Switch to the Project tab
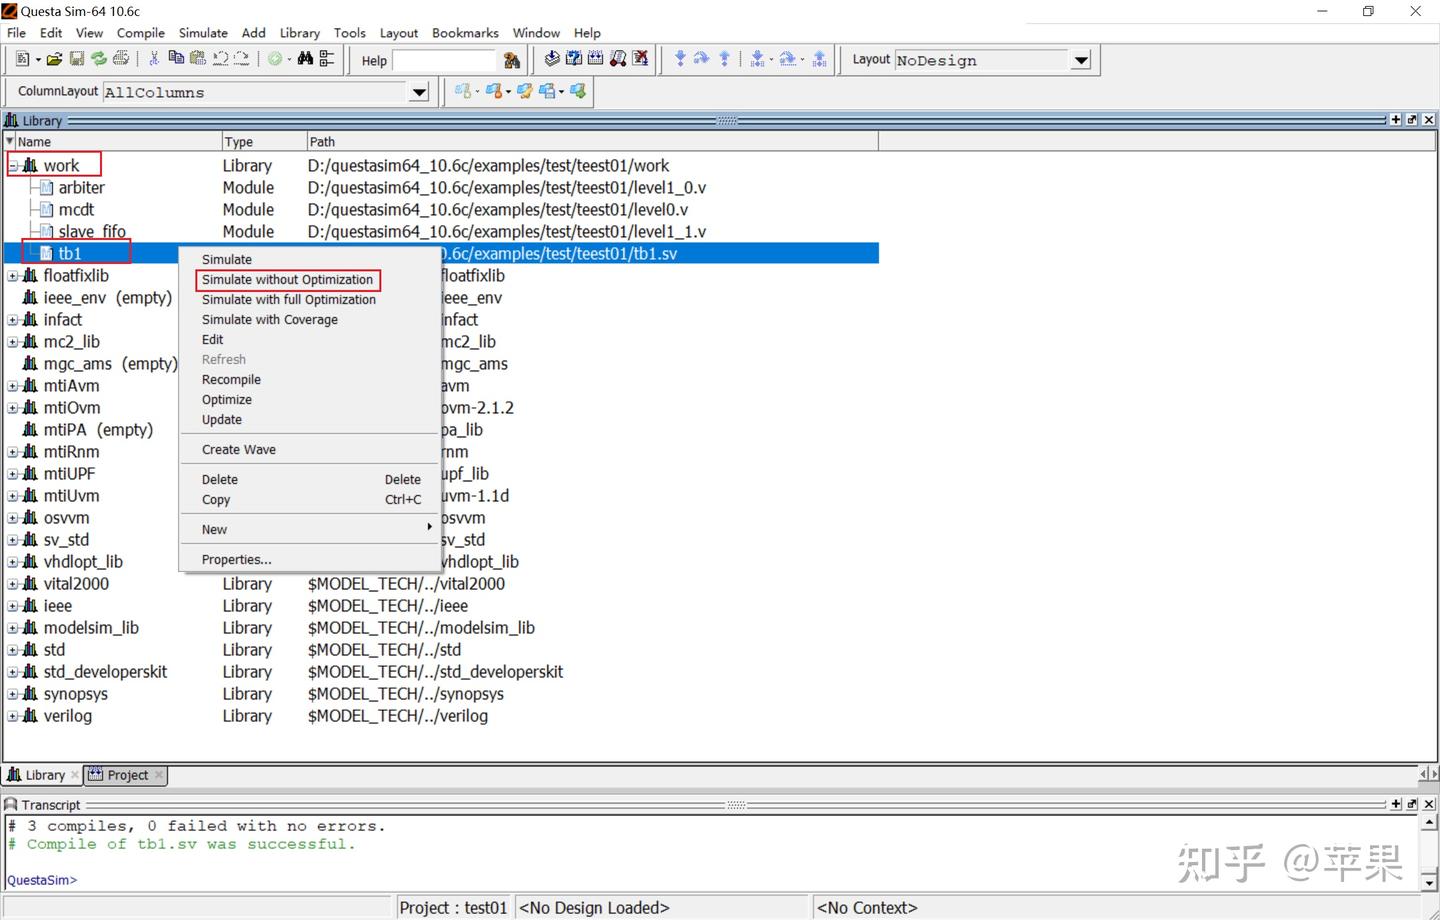This screenshot has height=920, width=1440. (127, 775)
